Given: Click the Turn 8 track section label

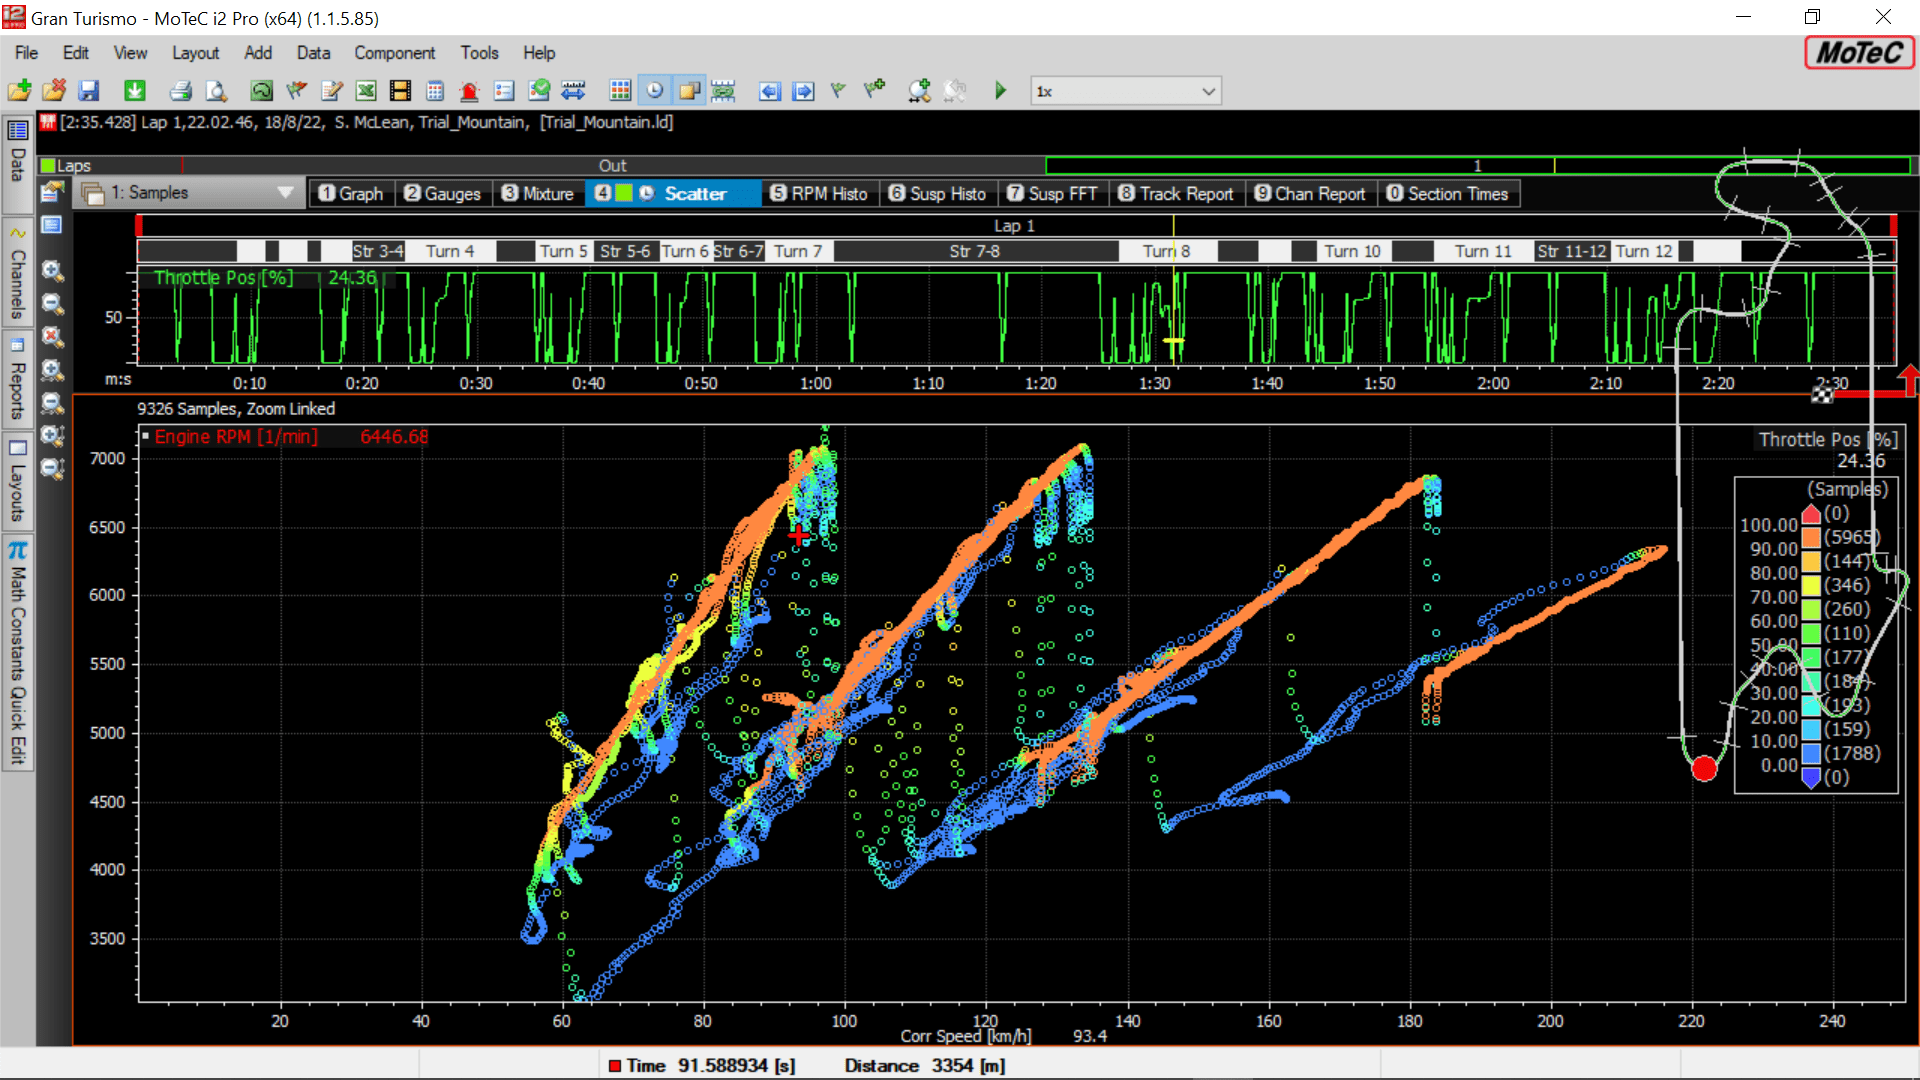Looking at the screenshot, I should pos(1166,251).
